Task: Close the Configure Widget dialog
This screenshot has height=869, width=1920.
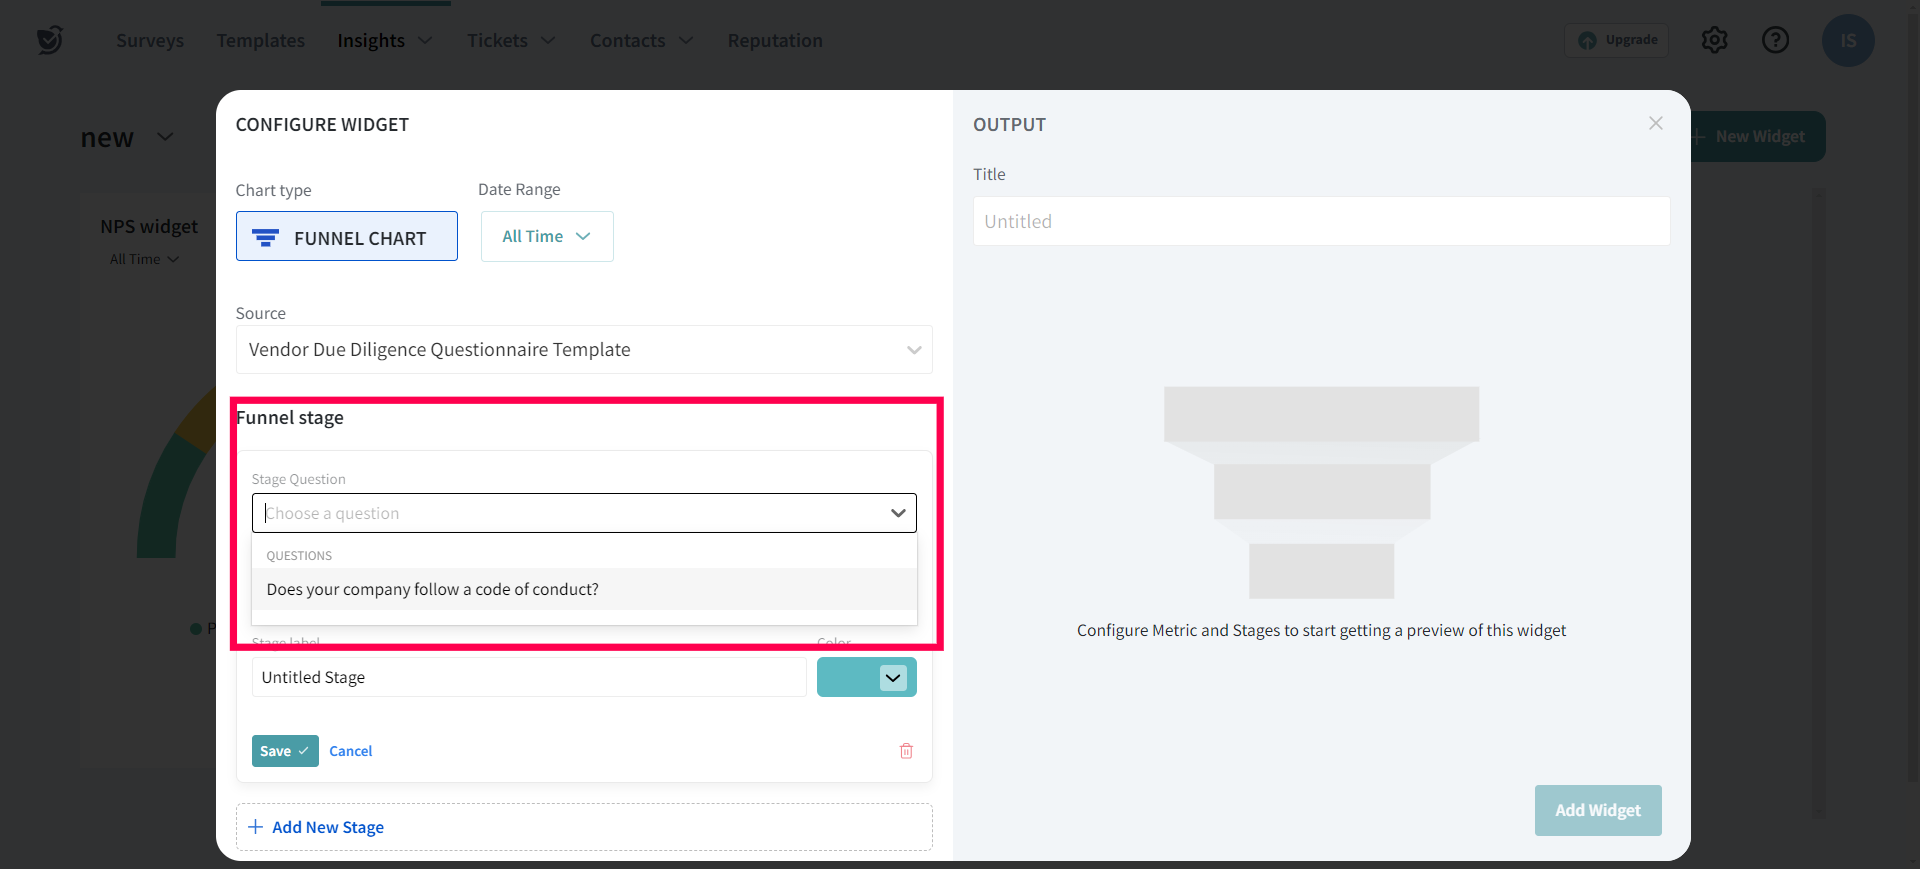Action: point(1656,123)
